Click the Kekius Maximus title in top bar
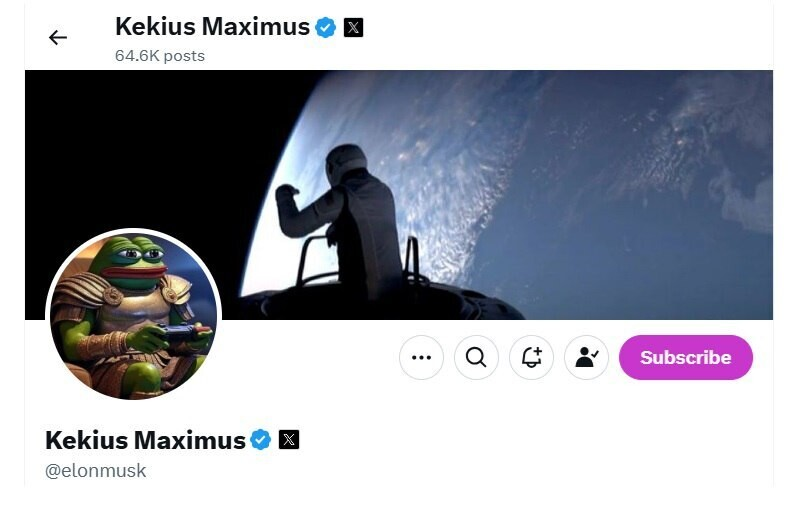This screenshot has width=801, height=513. 213,27
